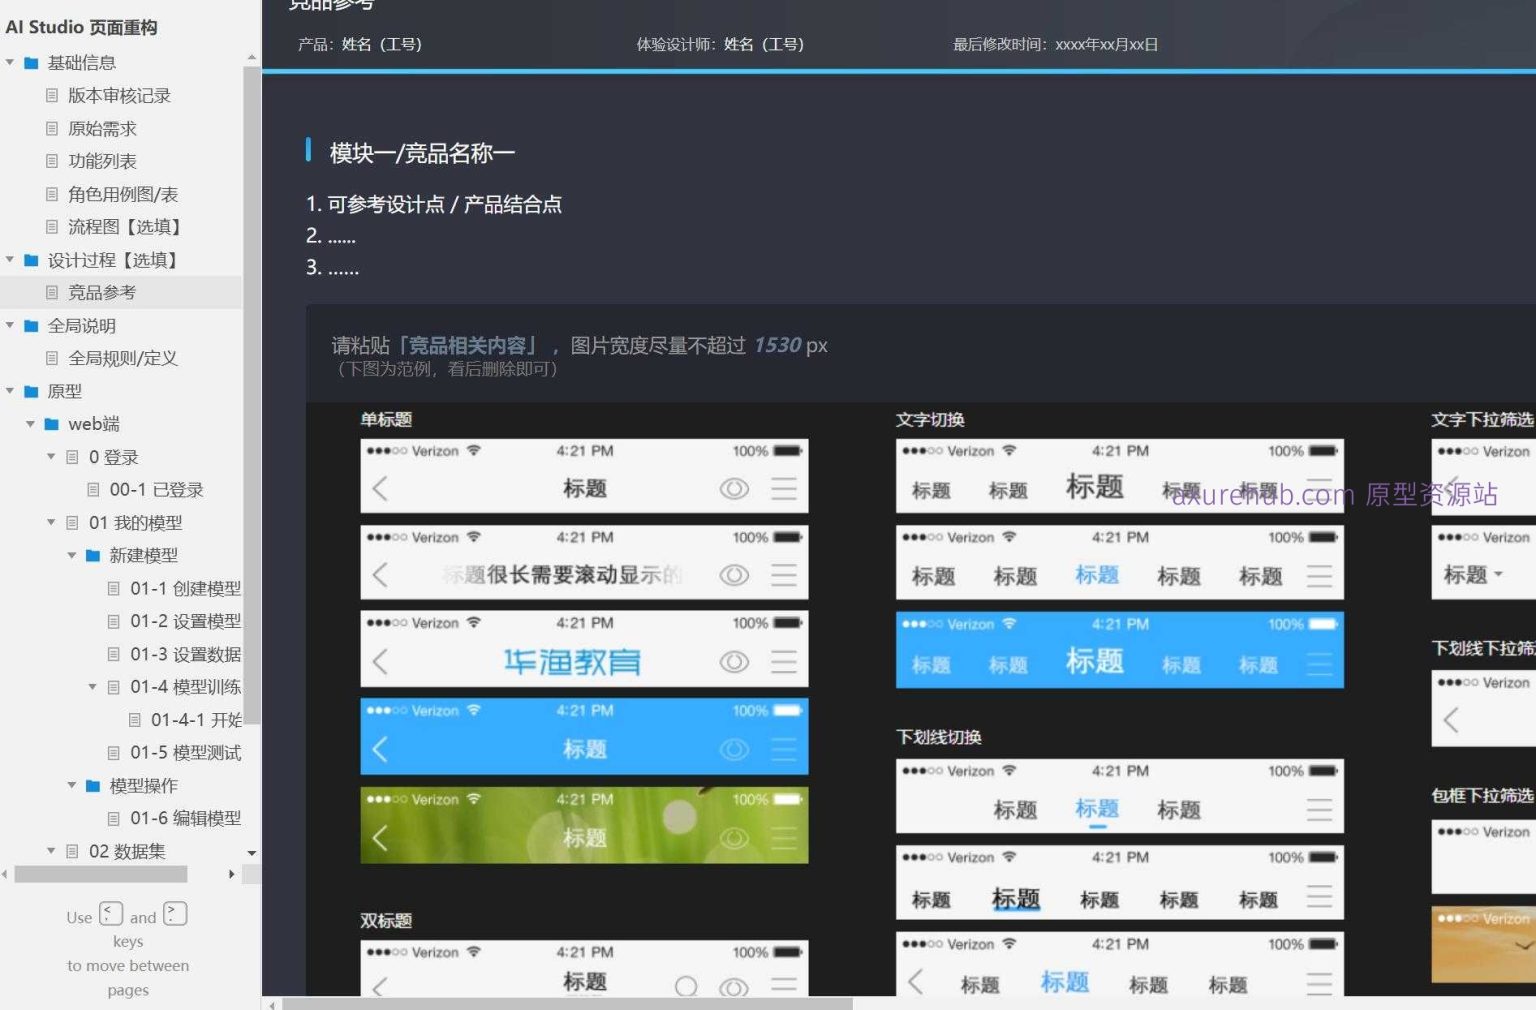
Task: Click the page icon next to 01-6 编辑模型
Action: point(114,818)
